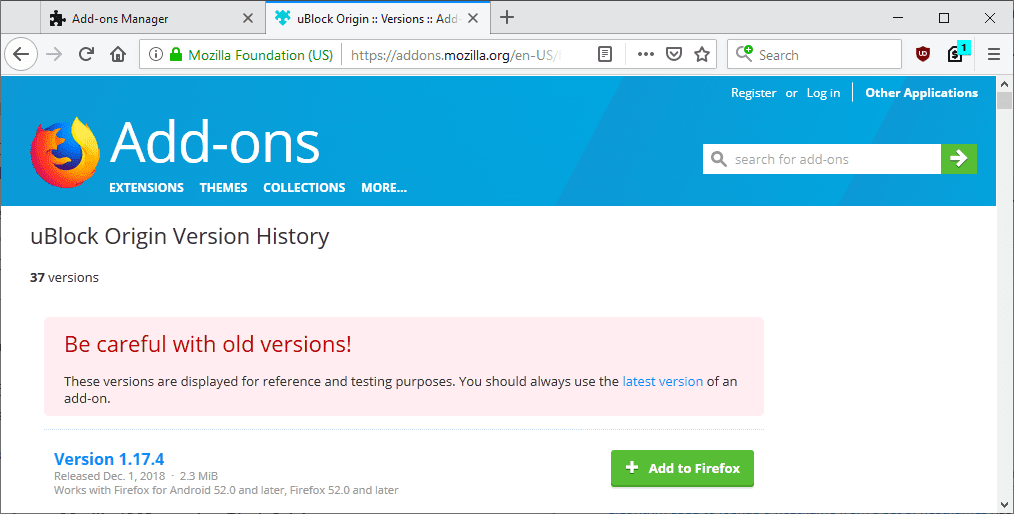The width and height of the screenshot is (1014, 514).
Task: Follow the latest version link
Action: (662, 381)
